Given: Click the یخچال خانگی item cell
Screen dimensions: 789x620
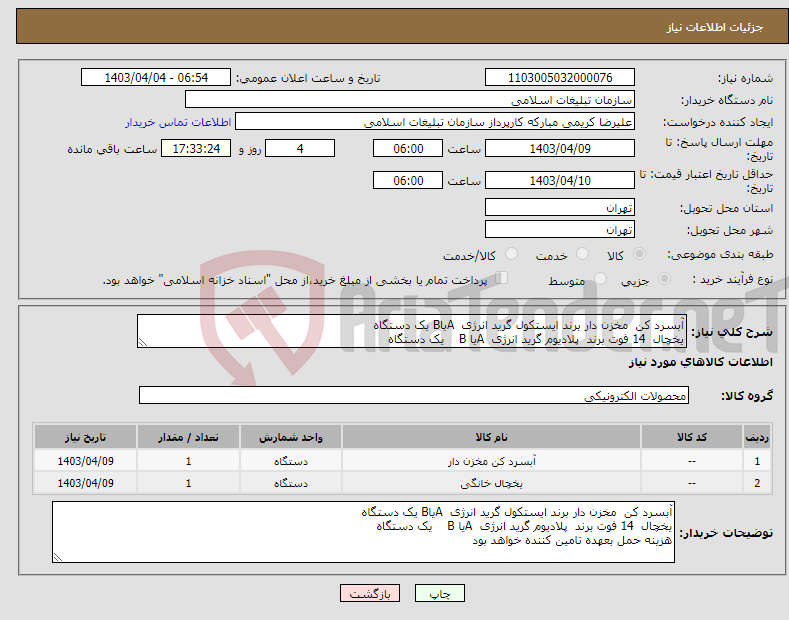Looking at the screenshot, I should [x=491, y=483].
